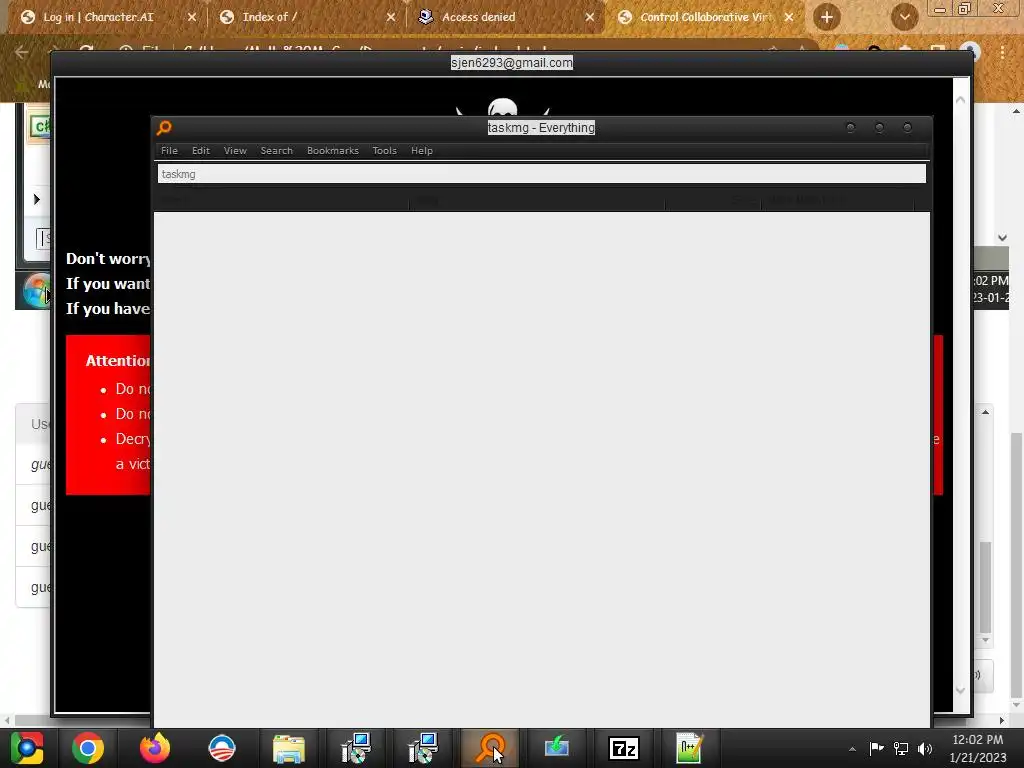Click the Everything magnifier icon in title bar
This screenshot has height=768, width=1024.
pos(165,127)
